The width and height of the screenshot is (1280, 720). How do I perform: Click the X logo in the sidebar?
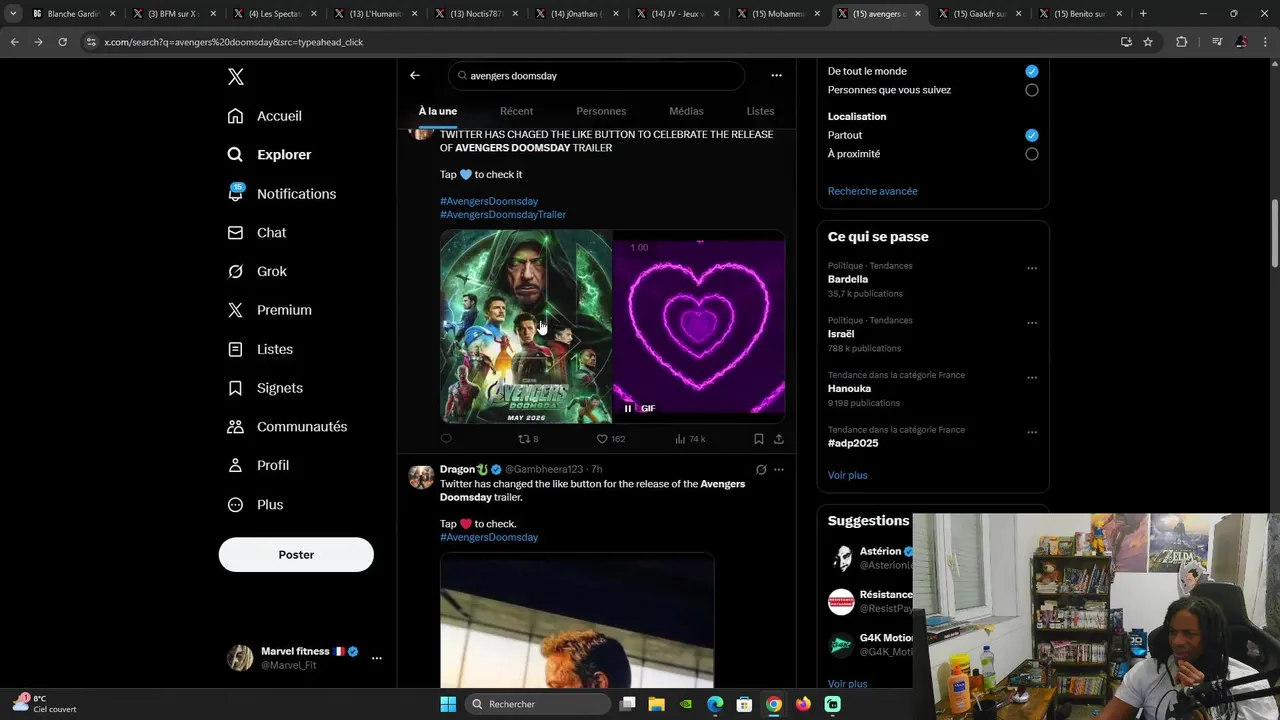coord(235,77)
